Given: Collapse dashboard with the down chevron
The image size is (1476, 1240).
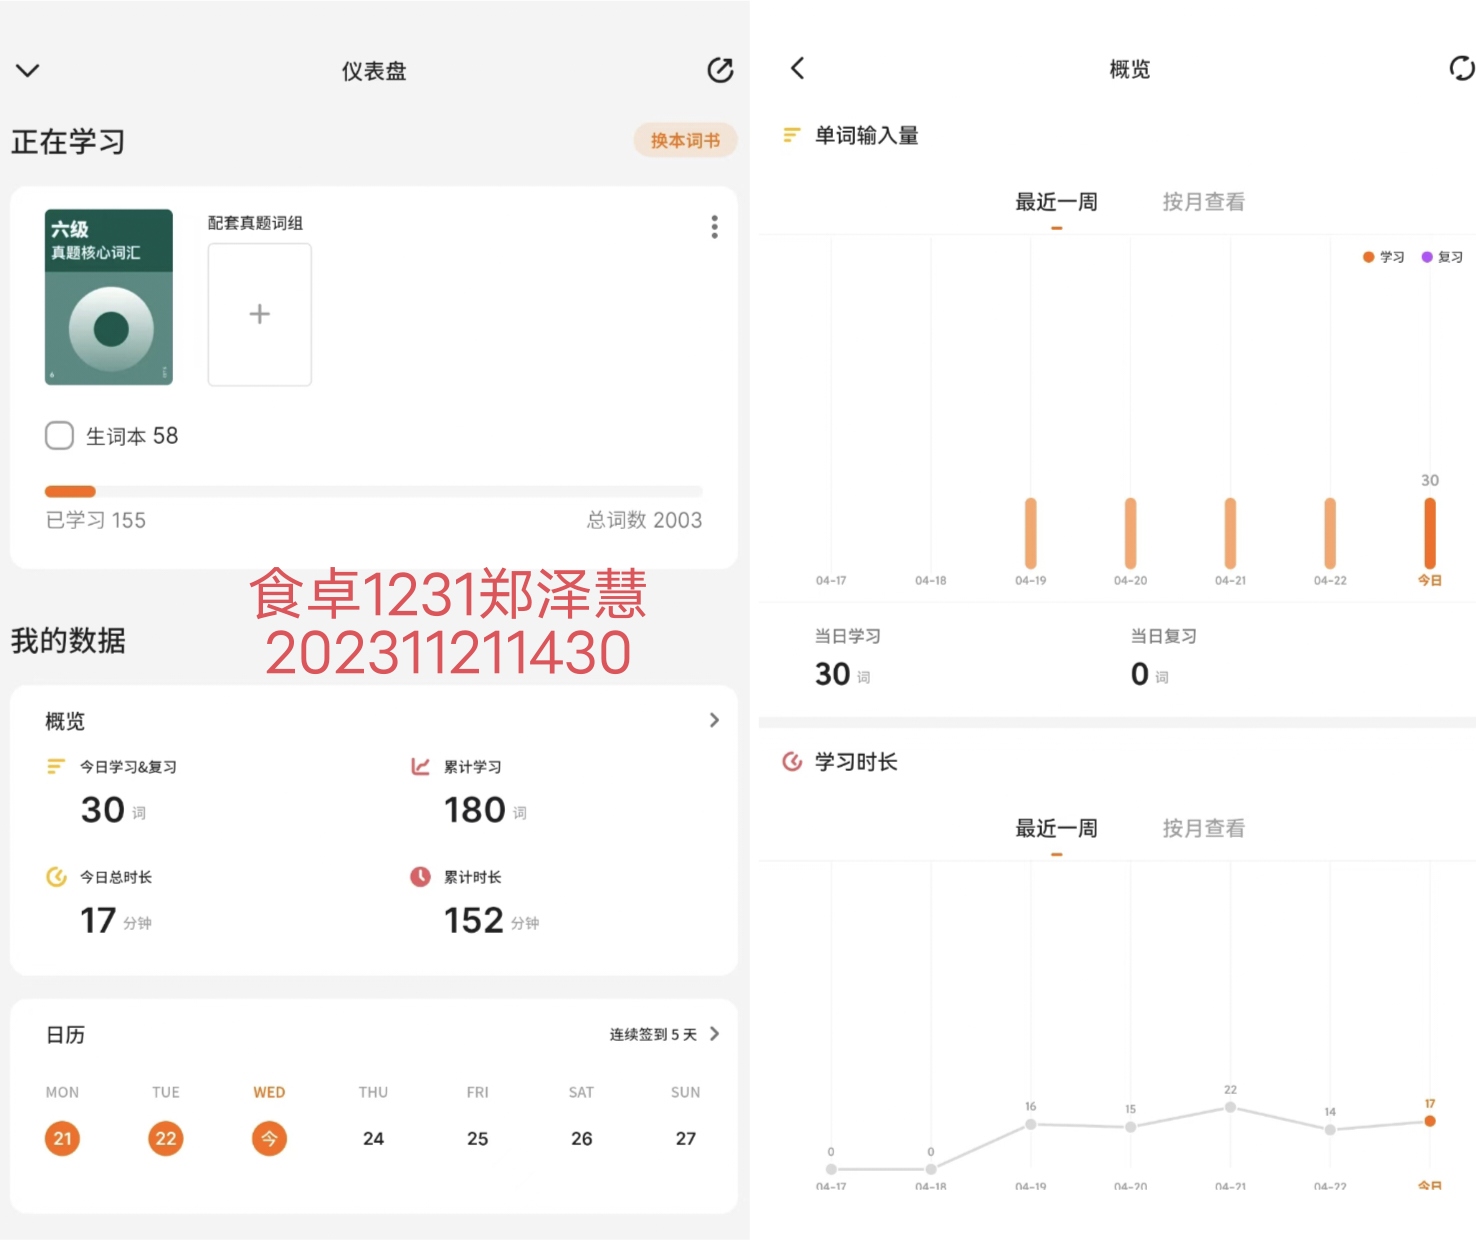Looking at the screenshot, I should coord(28,70).
